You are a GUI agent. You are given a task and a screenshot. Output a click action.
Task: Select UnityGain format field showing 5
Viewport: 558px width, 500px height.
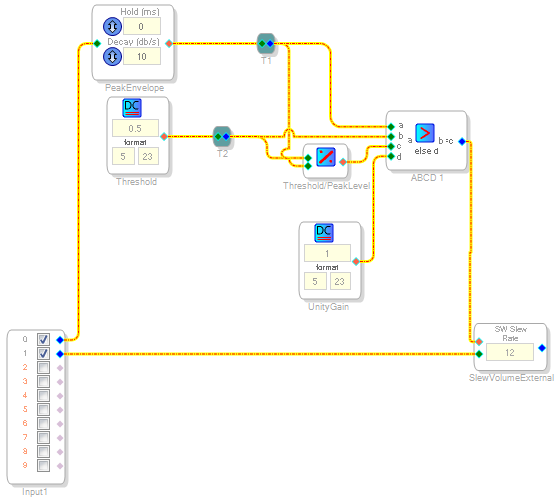pyautogui.click(x=315, y=281)
